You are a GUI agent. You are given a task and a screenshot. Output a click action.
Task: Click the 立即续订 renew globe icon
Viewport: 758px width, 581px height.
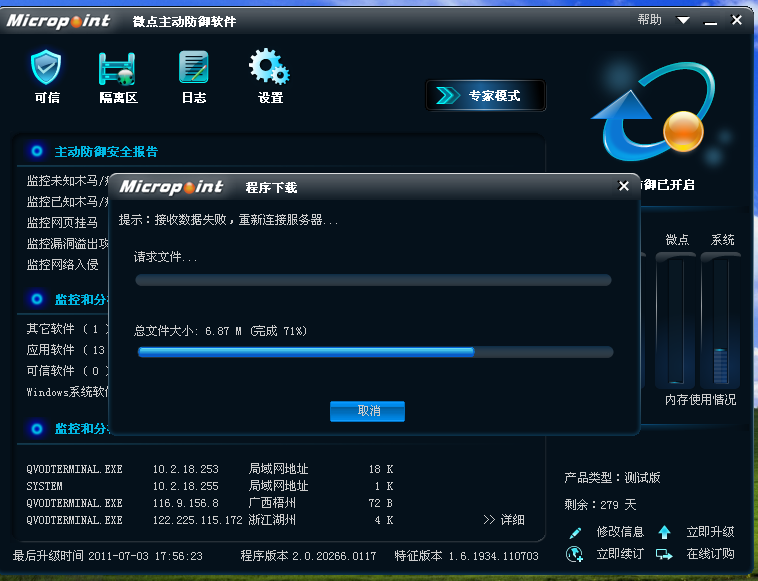[574, 554]
